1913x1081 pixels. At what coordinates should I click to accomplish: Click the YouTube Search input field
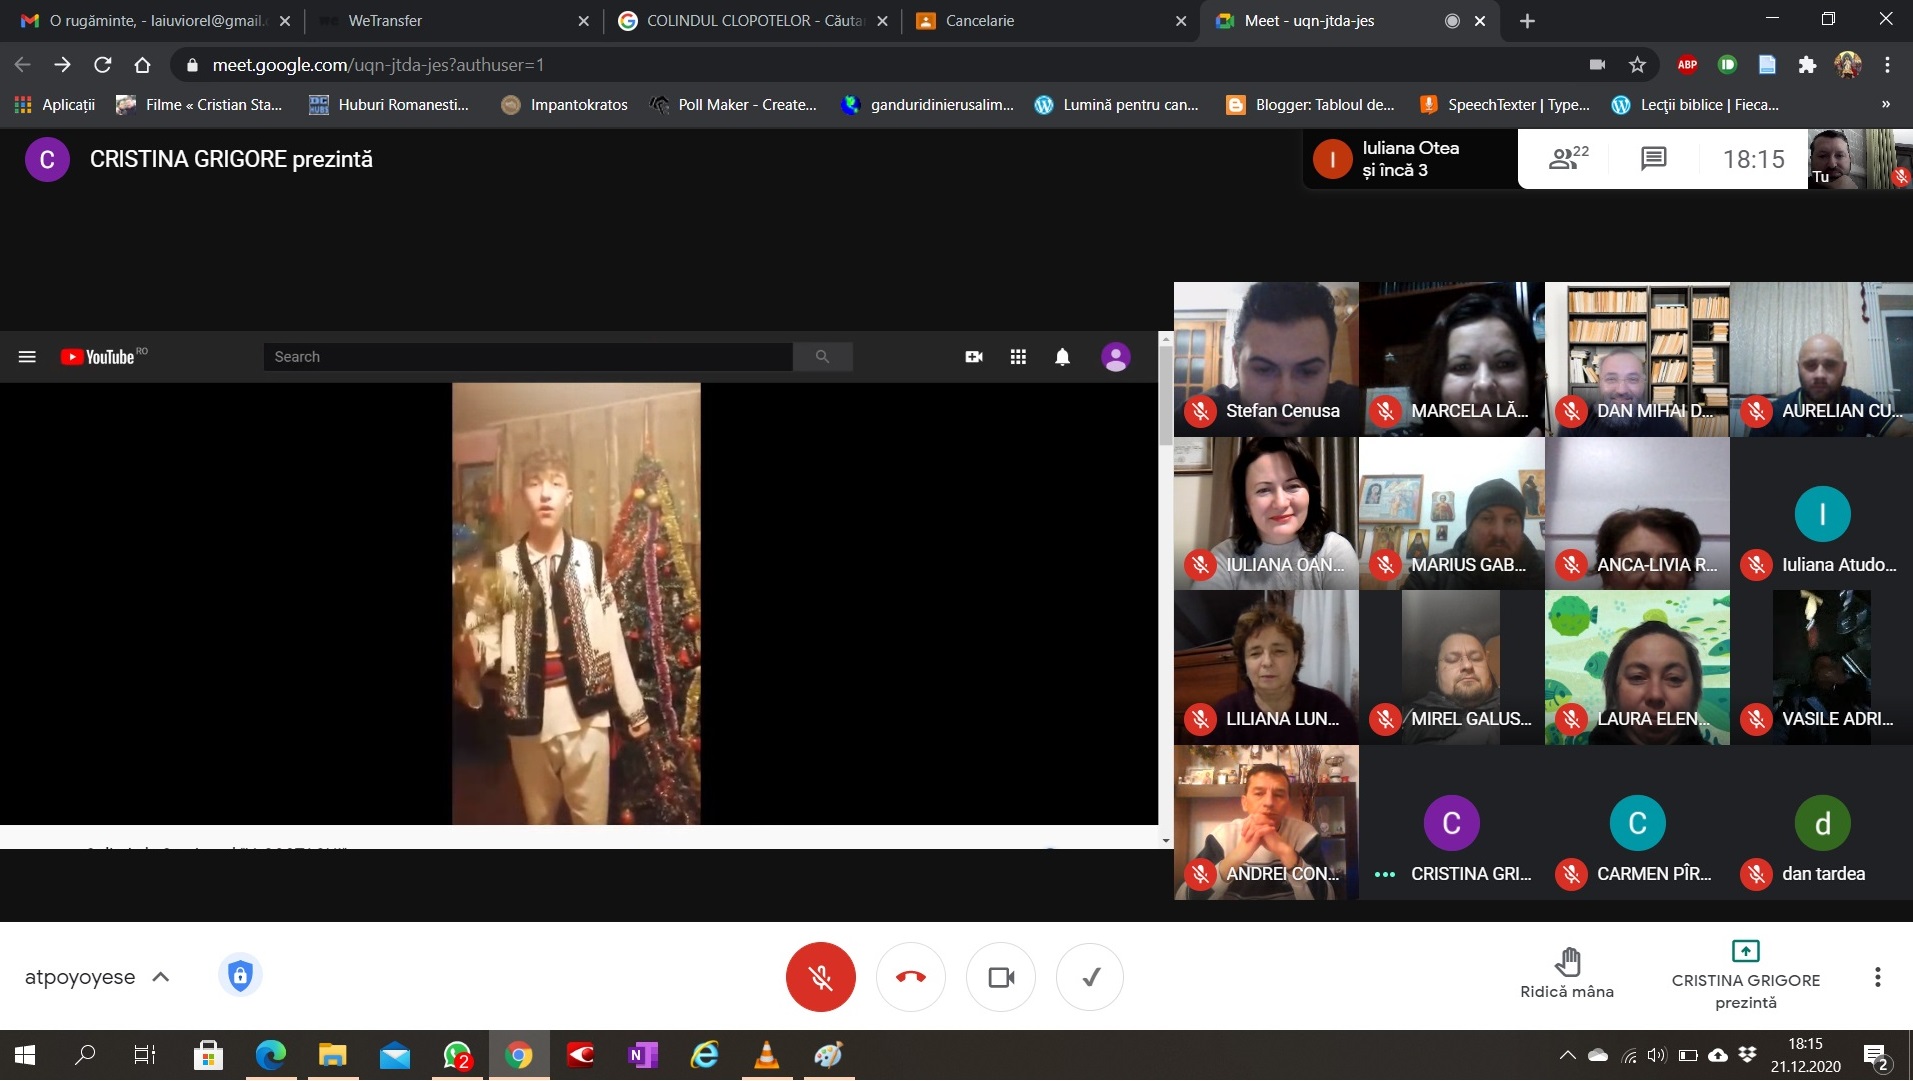(528, 357)
